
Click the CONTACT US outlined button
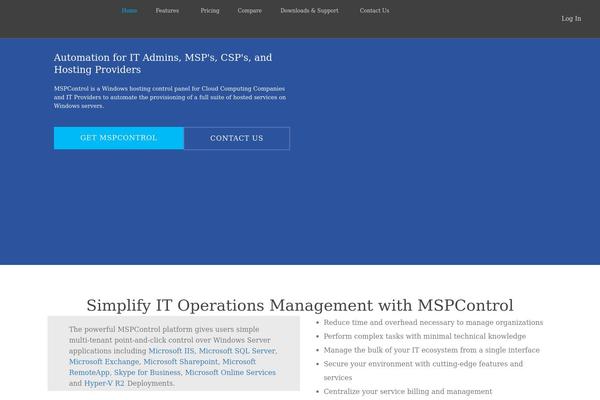(x=237, y=138)
